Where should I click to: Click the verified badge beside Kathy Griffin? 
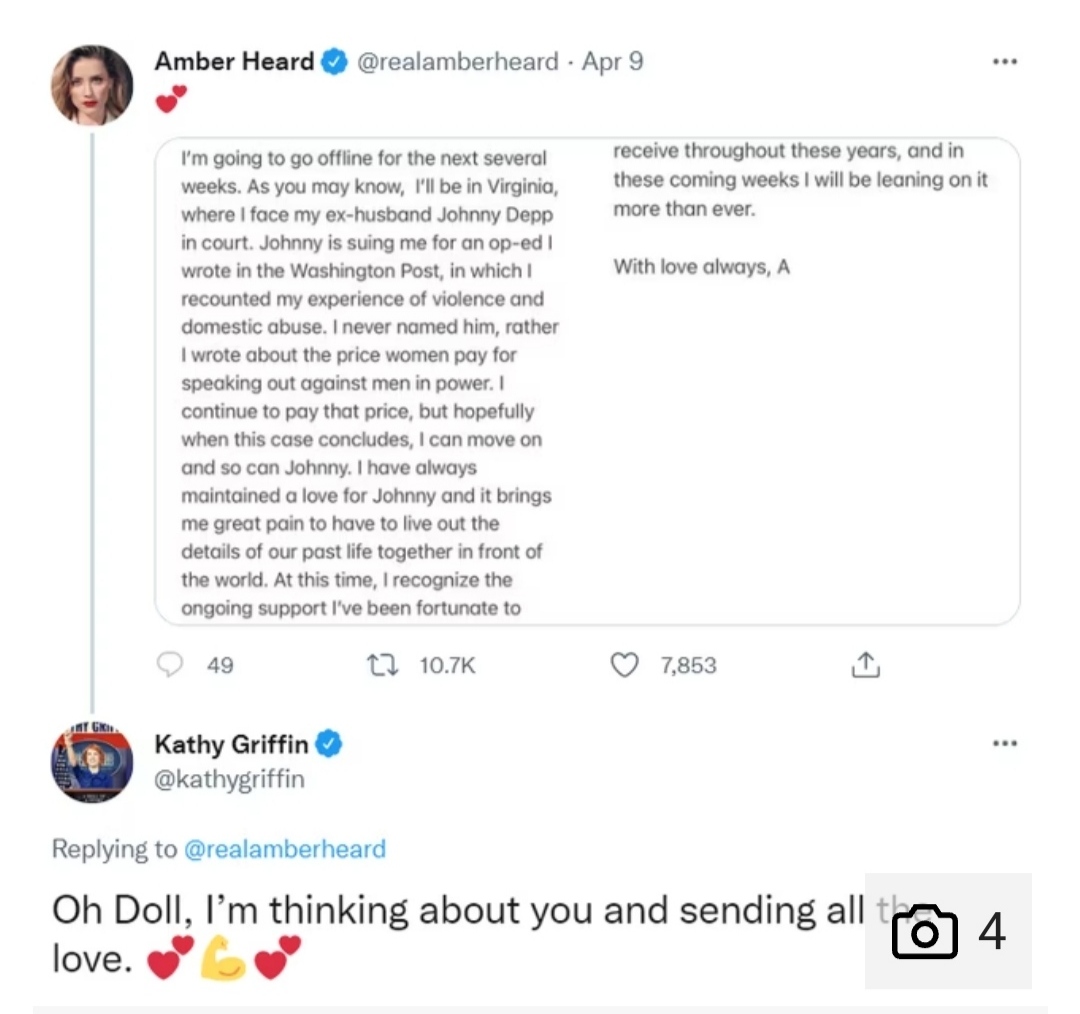[329, 744]
